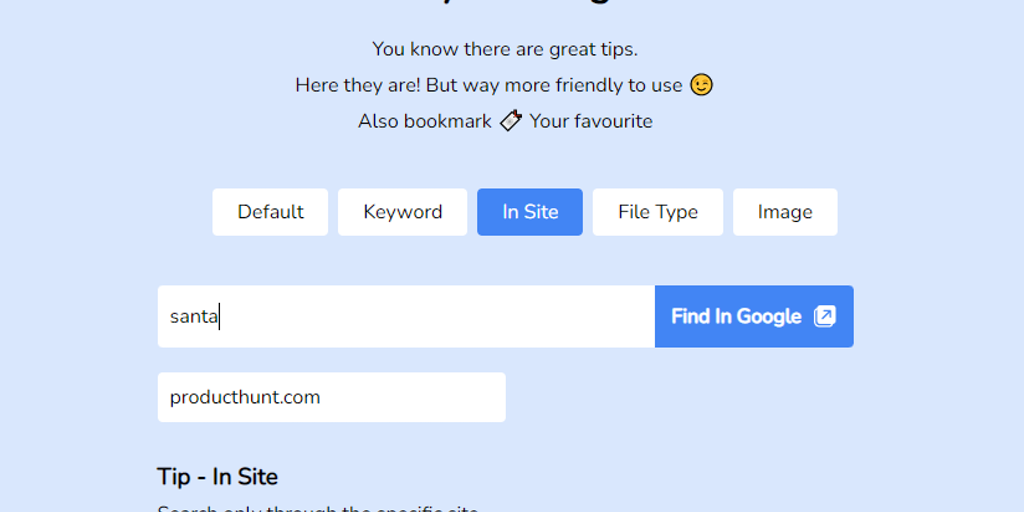Click the "You know there are great tips" line
This screenshot has width=1024, height=512.
click(x=505, y=49)
